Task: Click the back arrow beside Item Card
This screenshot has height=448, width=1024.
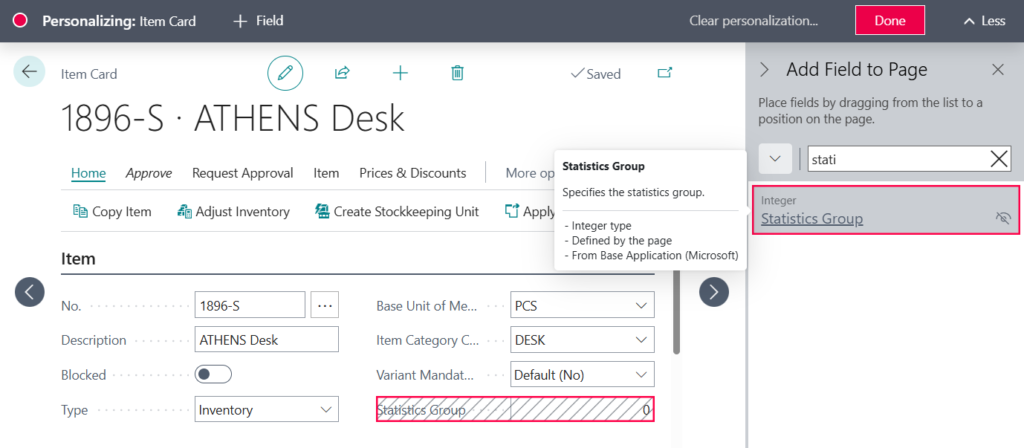Action: pyautogui.click(x=29, y=72)
